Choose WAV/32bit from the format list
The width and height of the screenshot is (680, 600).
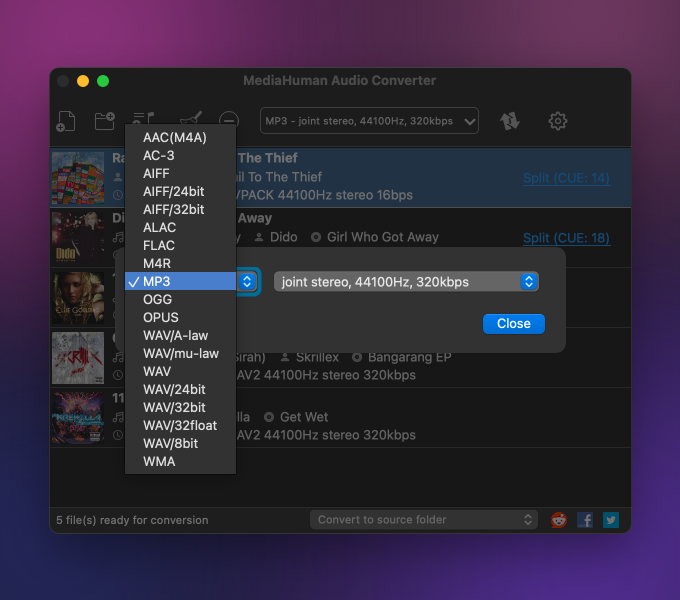tap(180, 408)
